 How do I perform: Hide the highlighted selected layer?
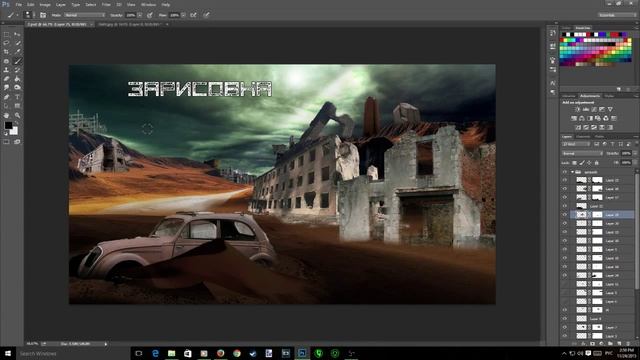(565, 215)
